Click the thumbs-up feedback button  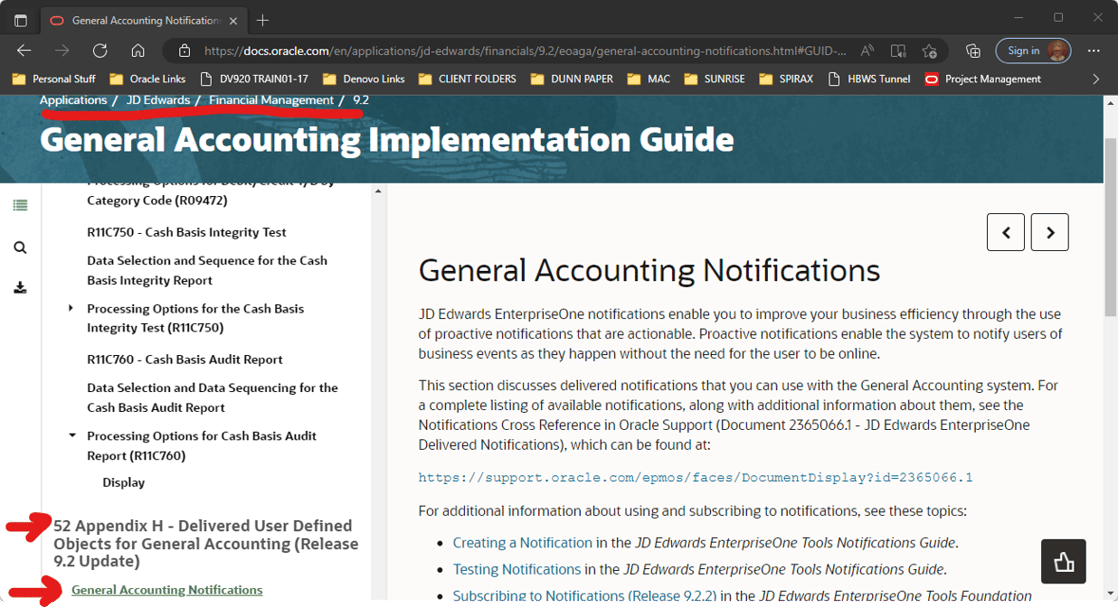[1064, 561]
